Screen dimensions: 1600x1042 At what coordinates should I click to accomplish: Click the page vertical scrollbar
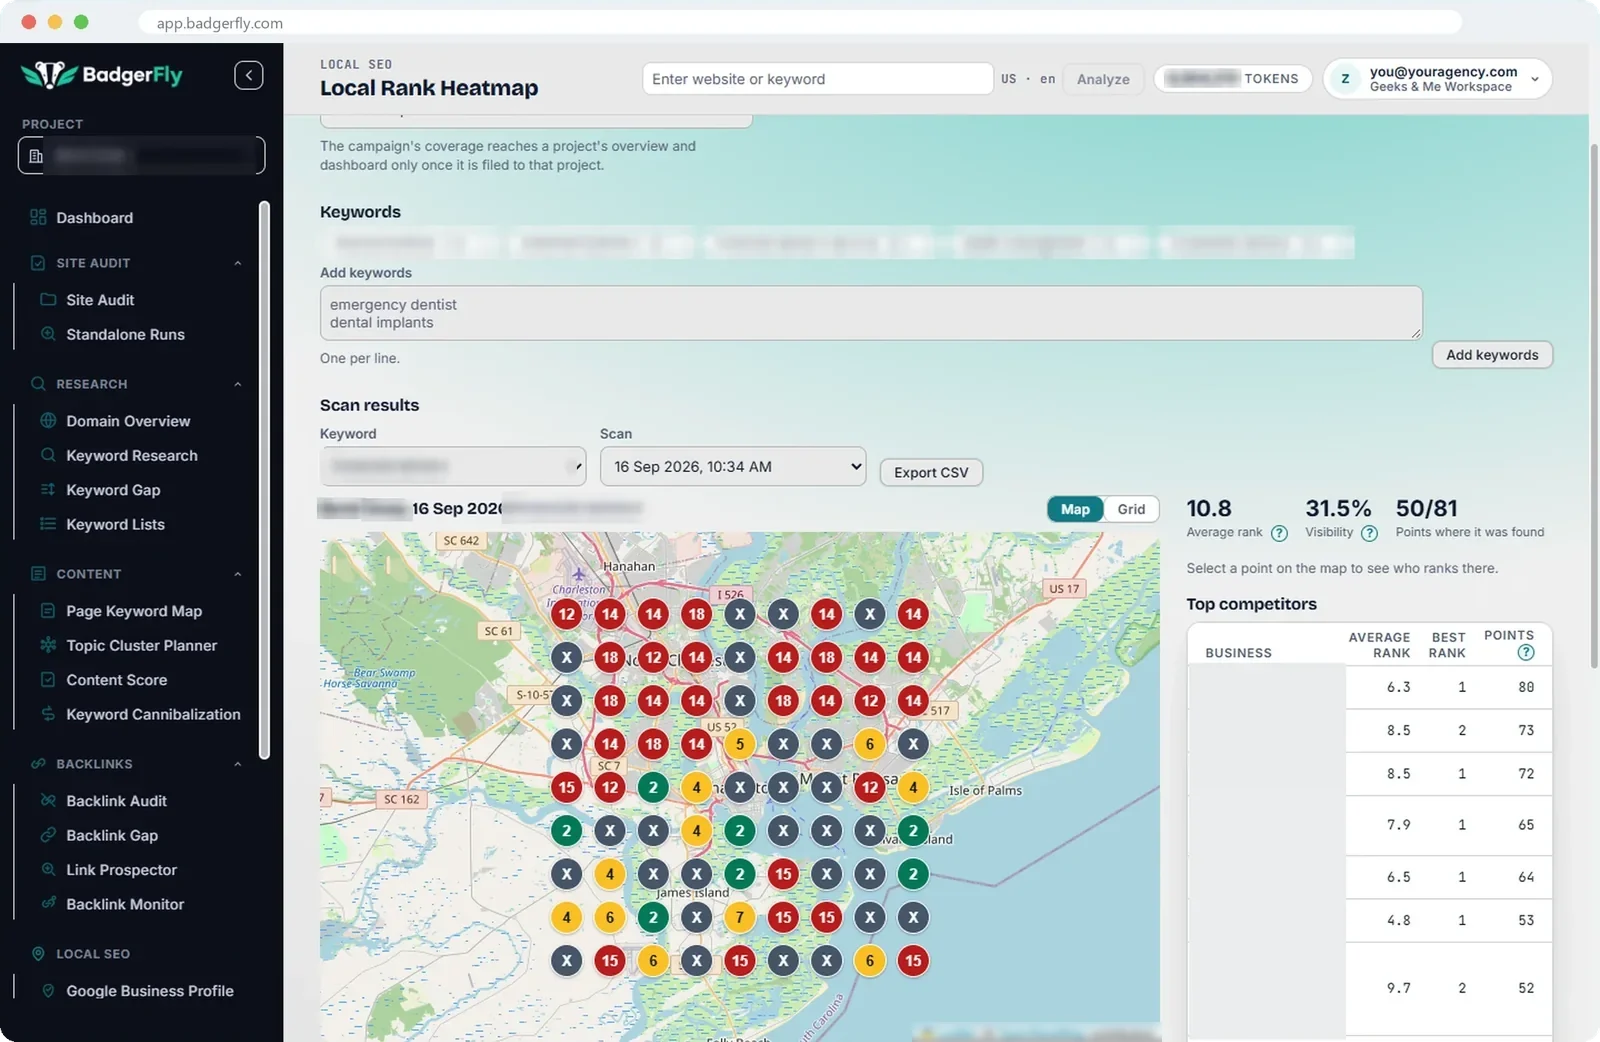click(1593, 405)
